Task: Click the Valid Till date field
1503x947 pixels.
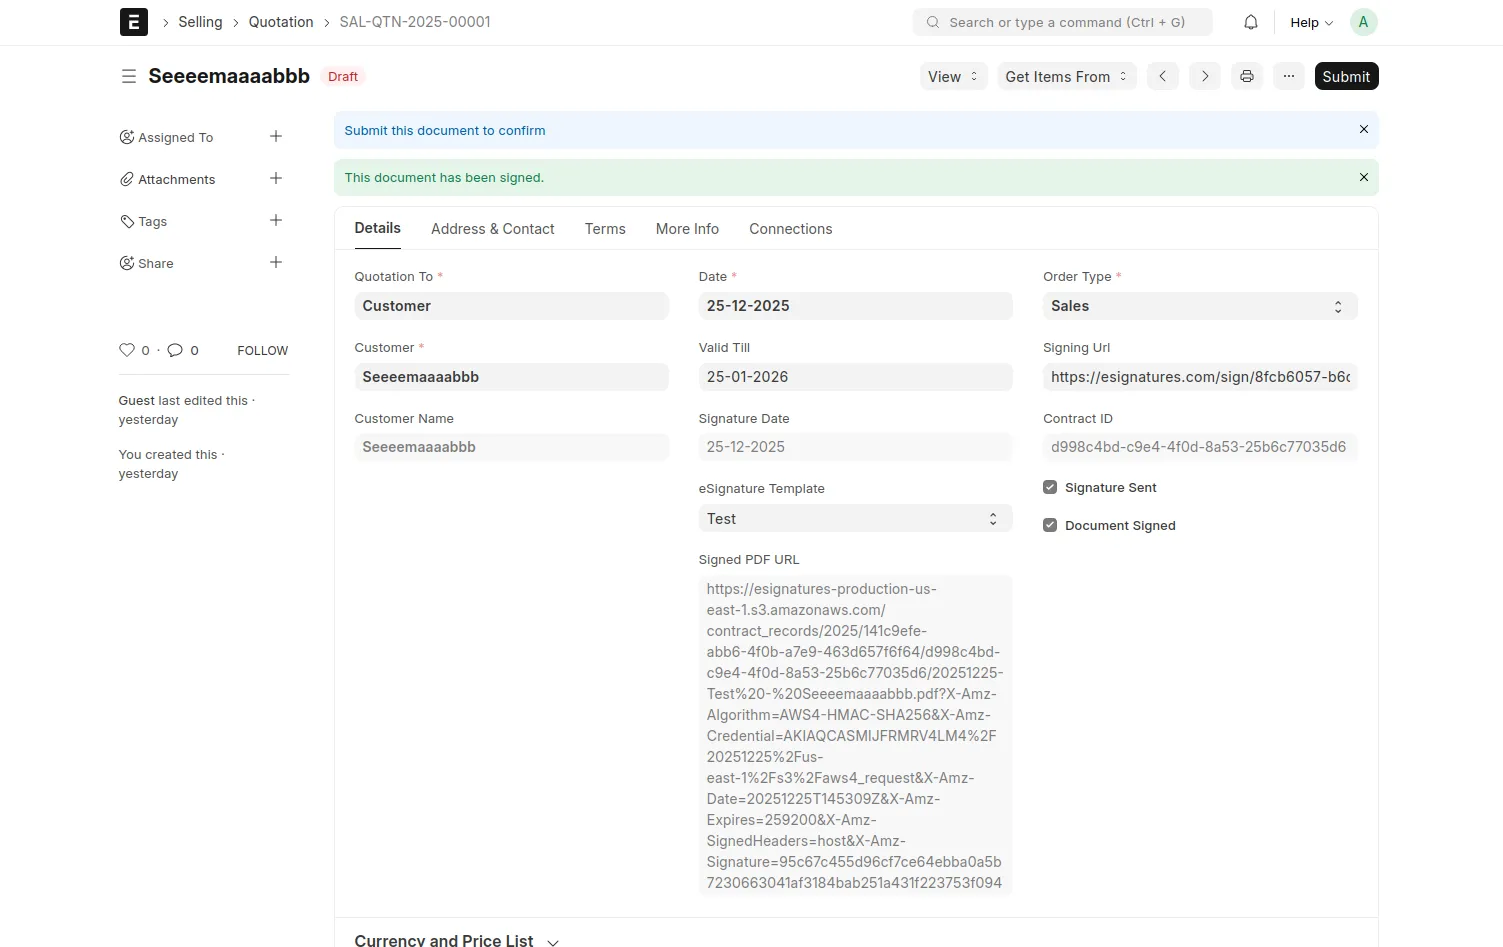Action: tap(855, 377)
